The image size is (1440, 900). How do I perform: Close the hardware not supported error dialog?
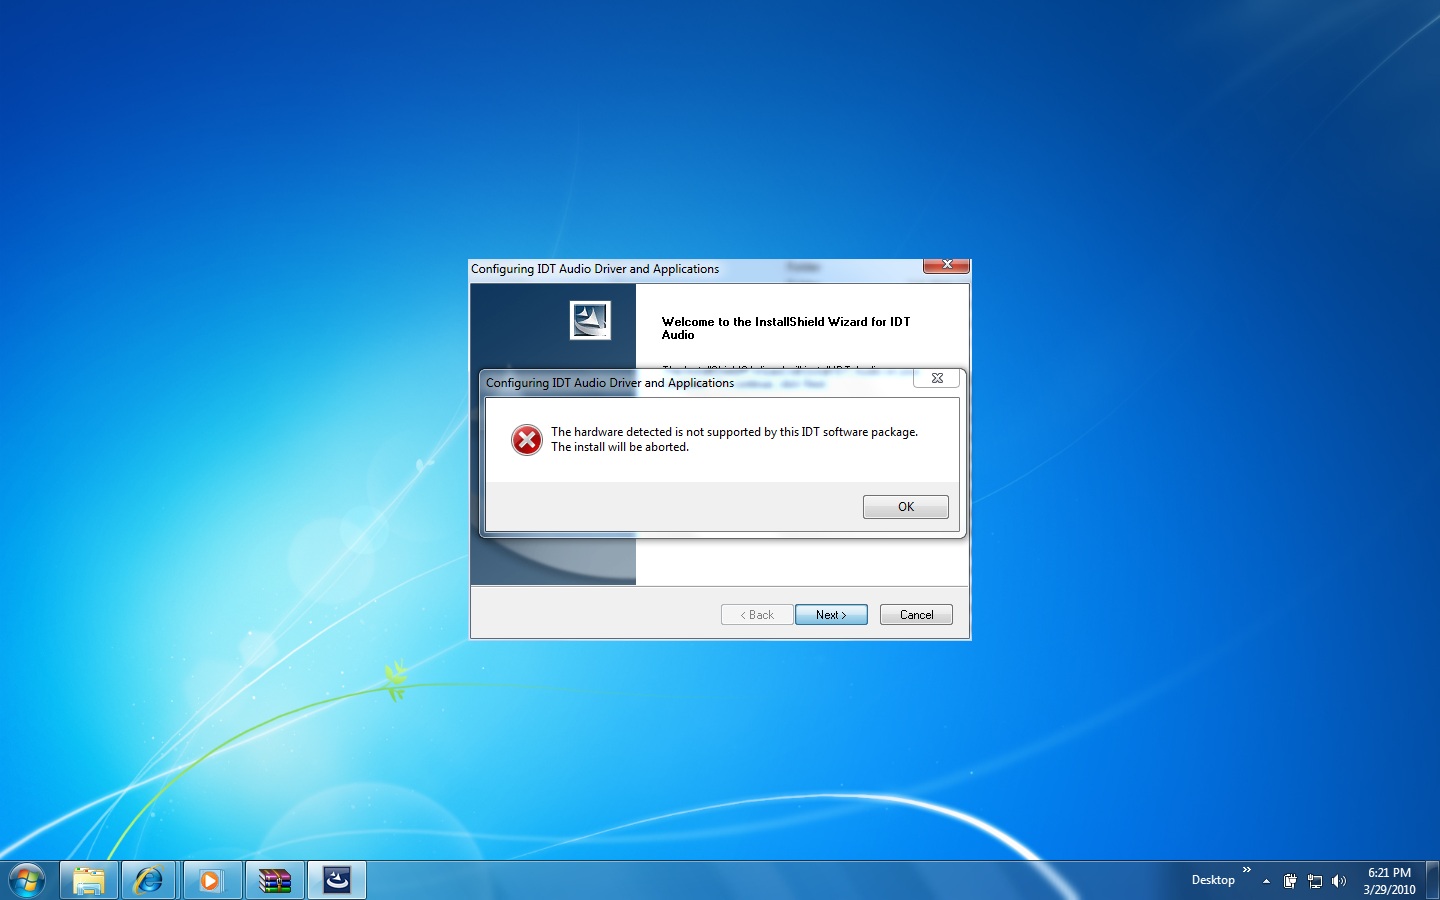(x=937, y=378)
